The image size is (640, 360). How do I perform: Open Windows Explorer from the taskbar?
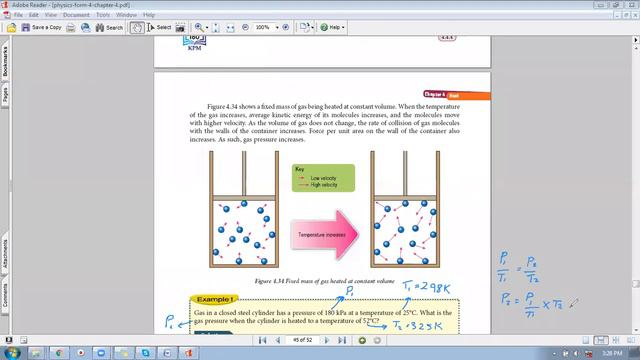pos(36,353)
